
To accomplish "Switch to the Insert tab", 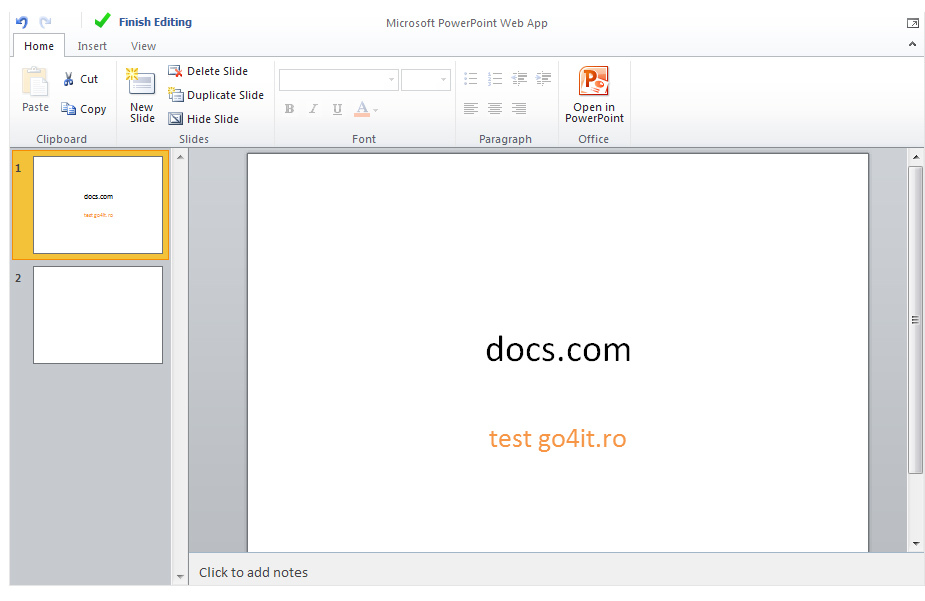I will [92, 46].
